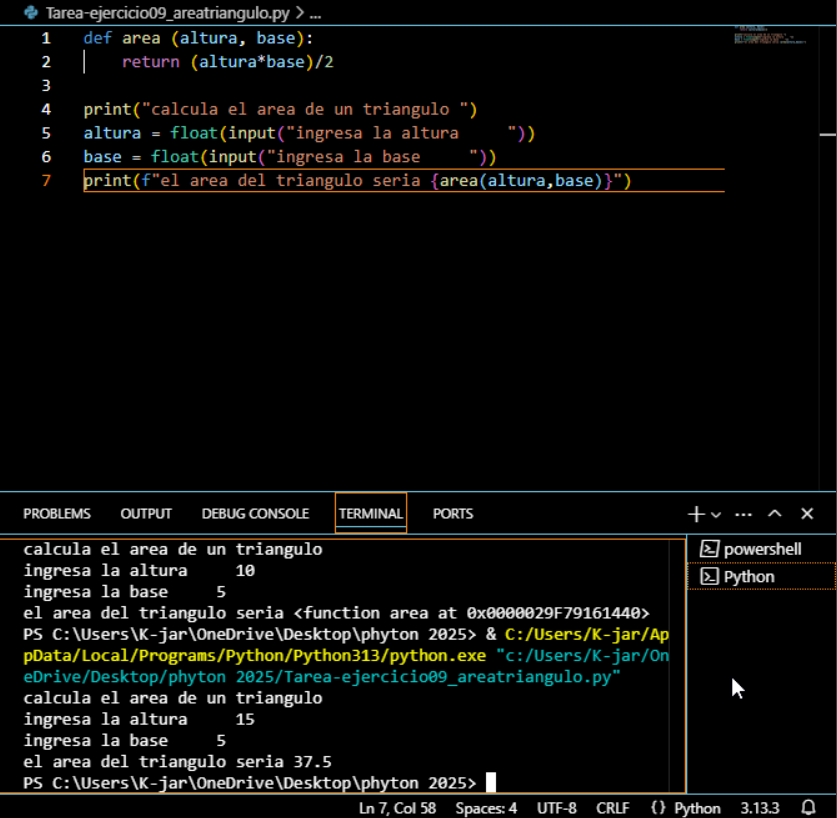Click the curly braces language icon in status bar
Viewport: 837px width, 818px height.
[658, 807]
